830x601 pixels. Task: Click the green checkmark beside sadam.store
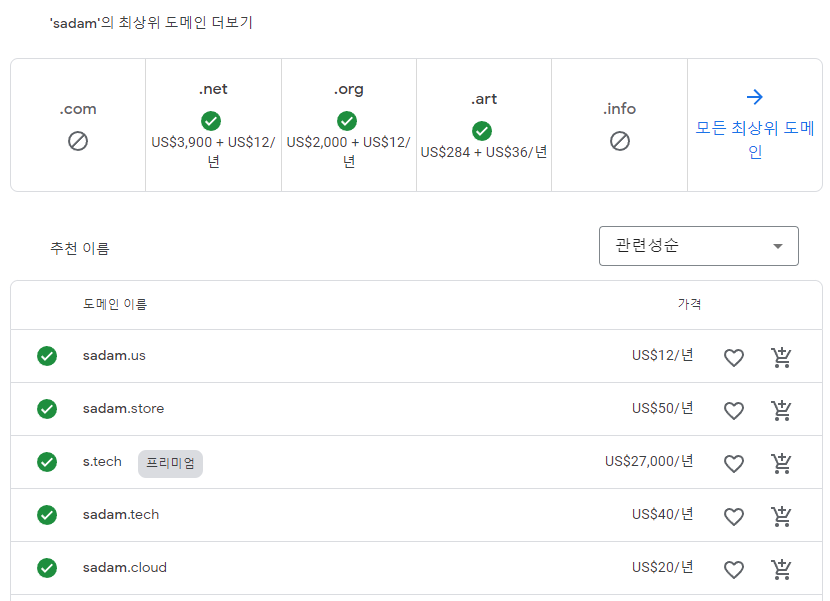coord(47,409)
